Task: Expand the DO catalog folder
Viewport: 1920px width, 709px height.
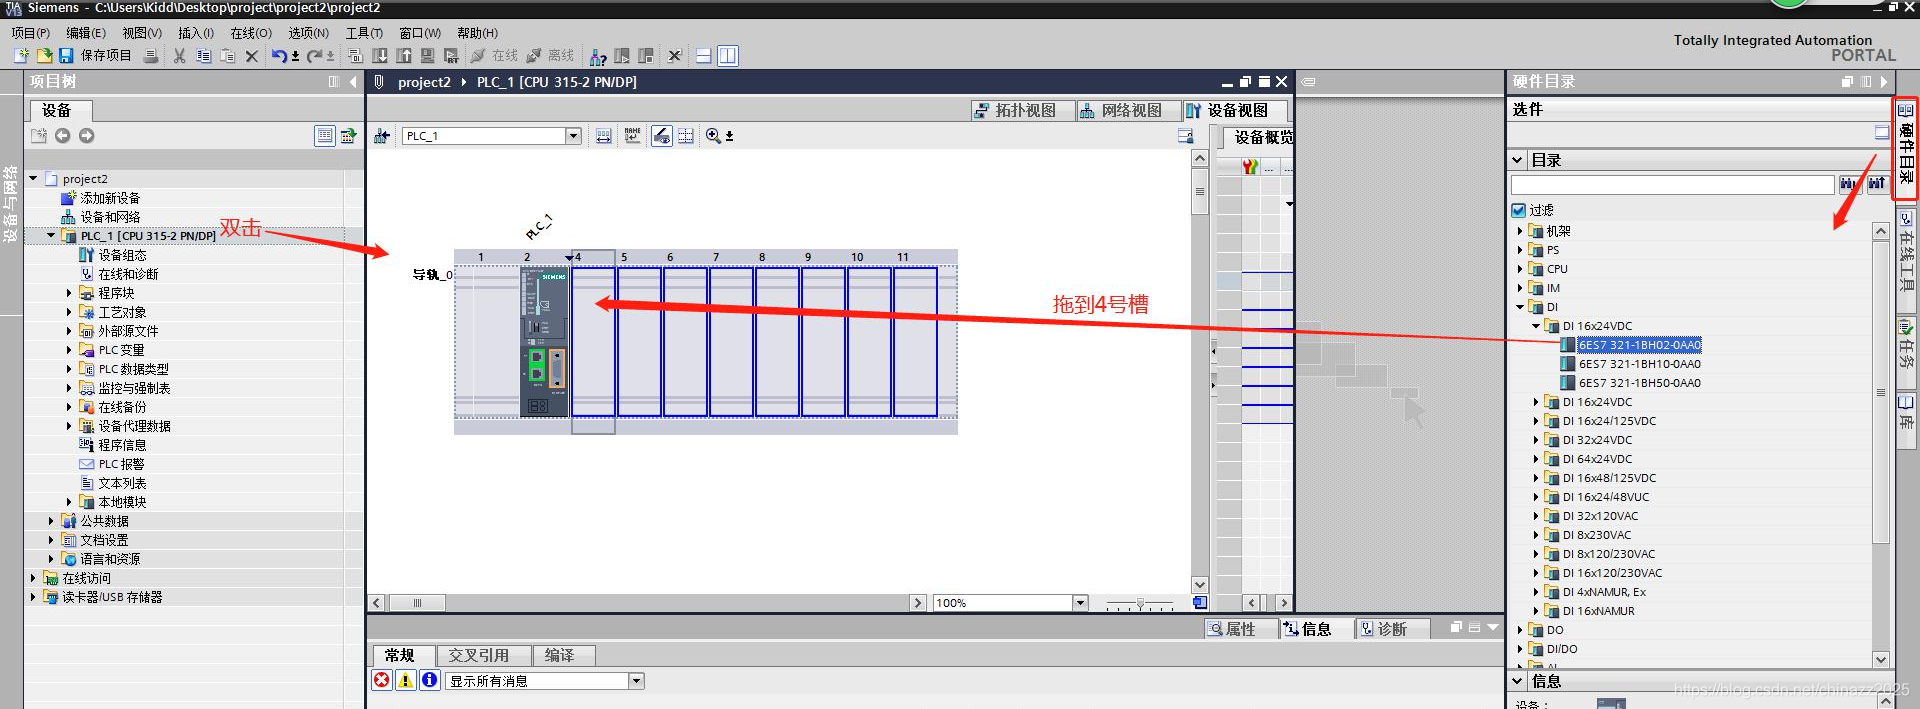Action: click(1521, 630)
